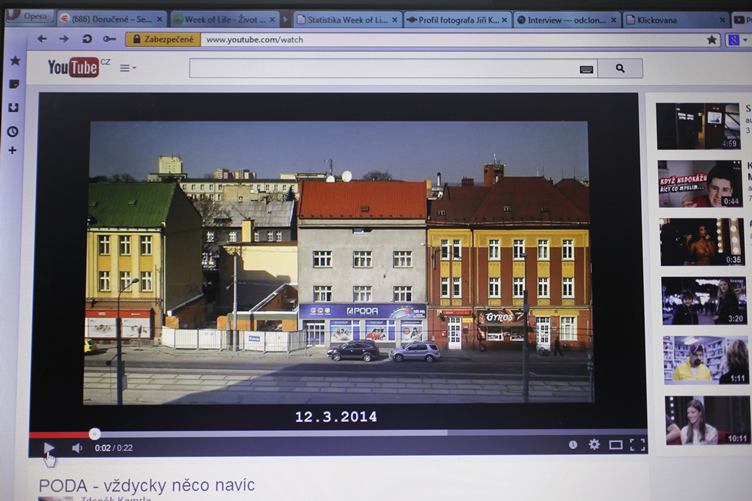Screen dimensions: 752x501
Task: Click the plus icon in Opera sidebar
Action: pos(12,151)
